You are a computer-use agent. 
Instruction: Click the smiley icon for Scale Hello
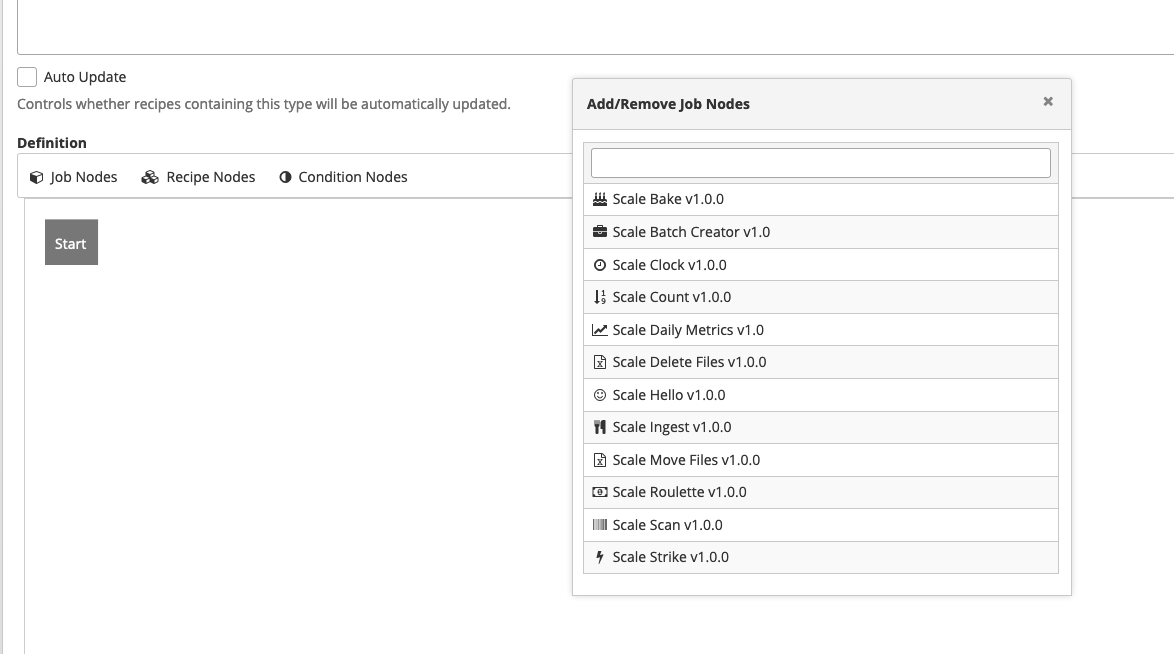tap(600, 394)
